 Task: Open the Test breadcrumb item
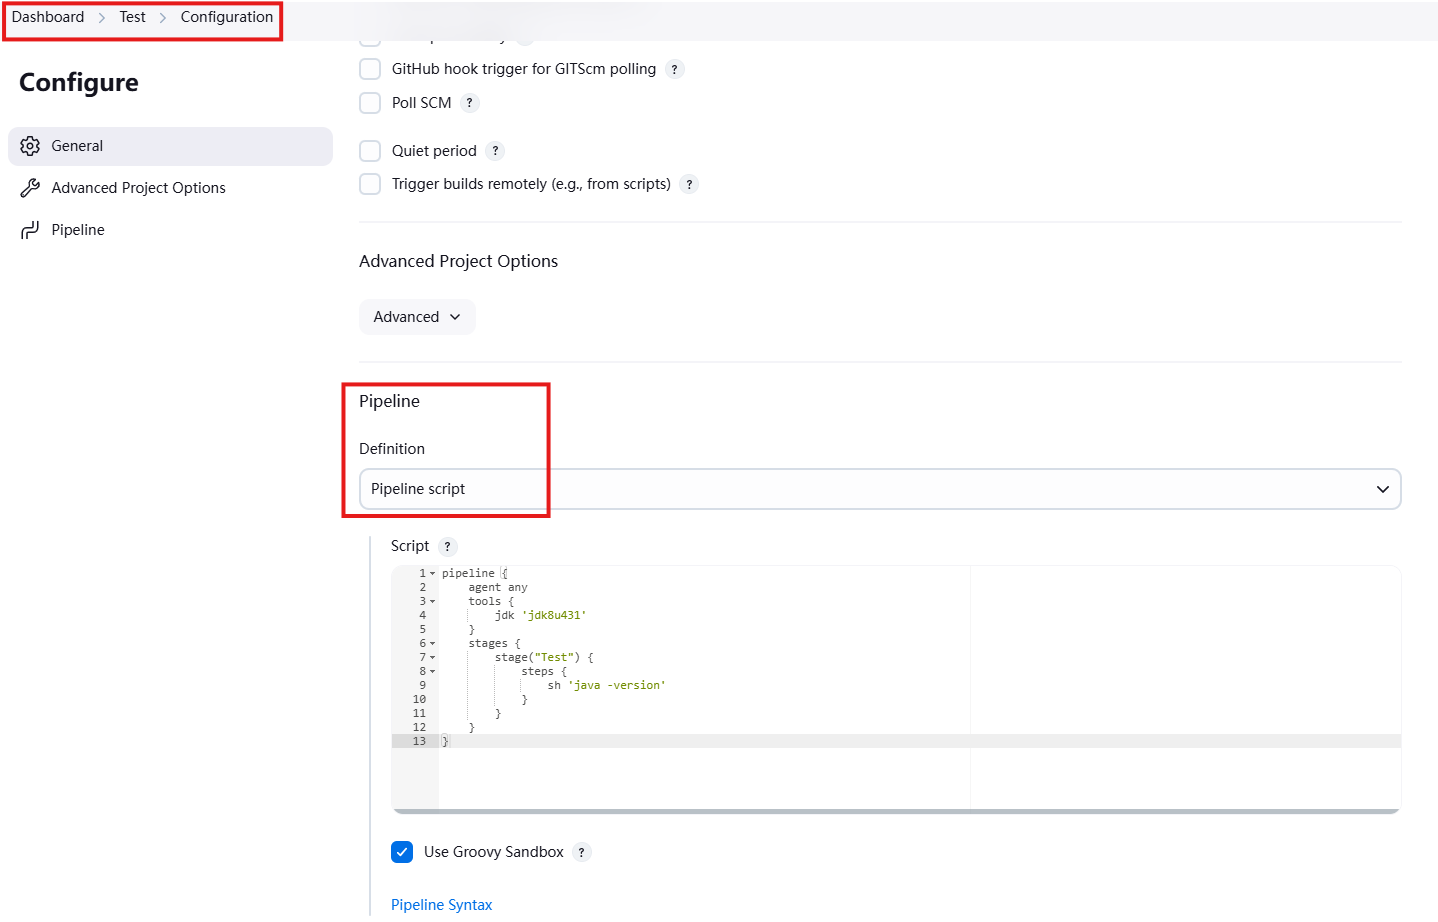pos(131,17)
